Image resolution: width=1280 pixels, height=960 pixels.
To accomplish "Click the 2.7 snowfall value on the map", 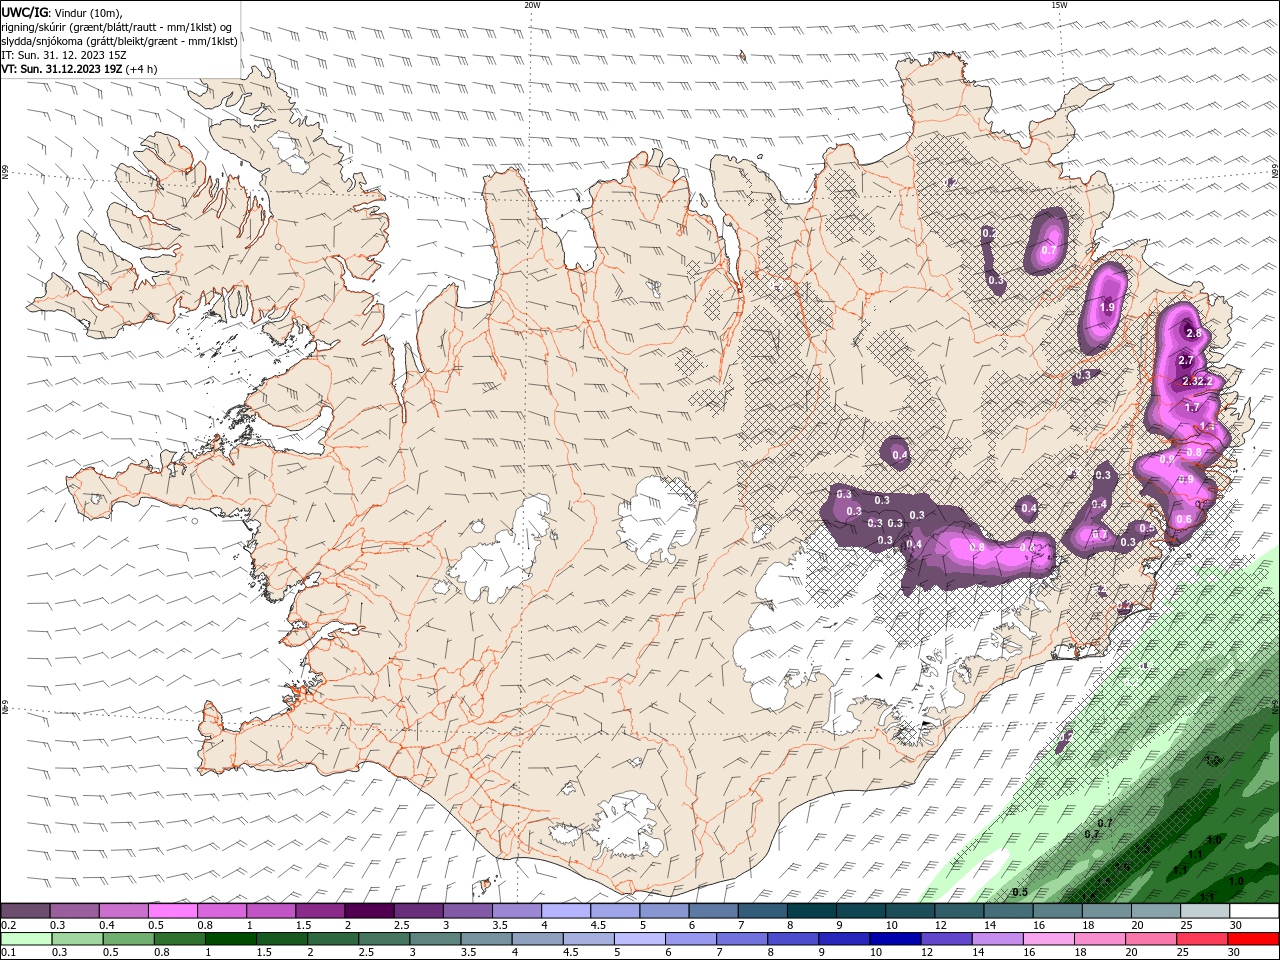I will click(1186, 360).
